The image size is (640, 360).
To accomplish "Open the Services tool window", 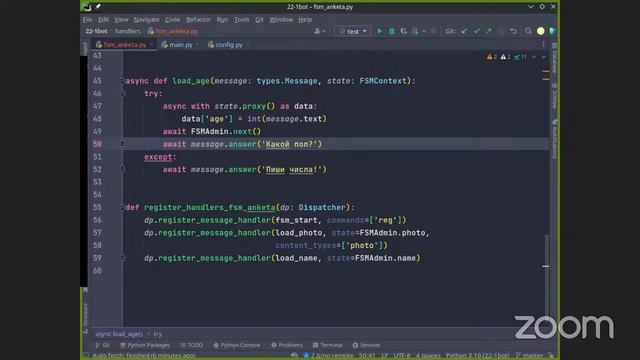I will (x=366, y=345).
